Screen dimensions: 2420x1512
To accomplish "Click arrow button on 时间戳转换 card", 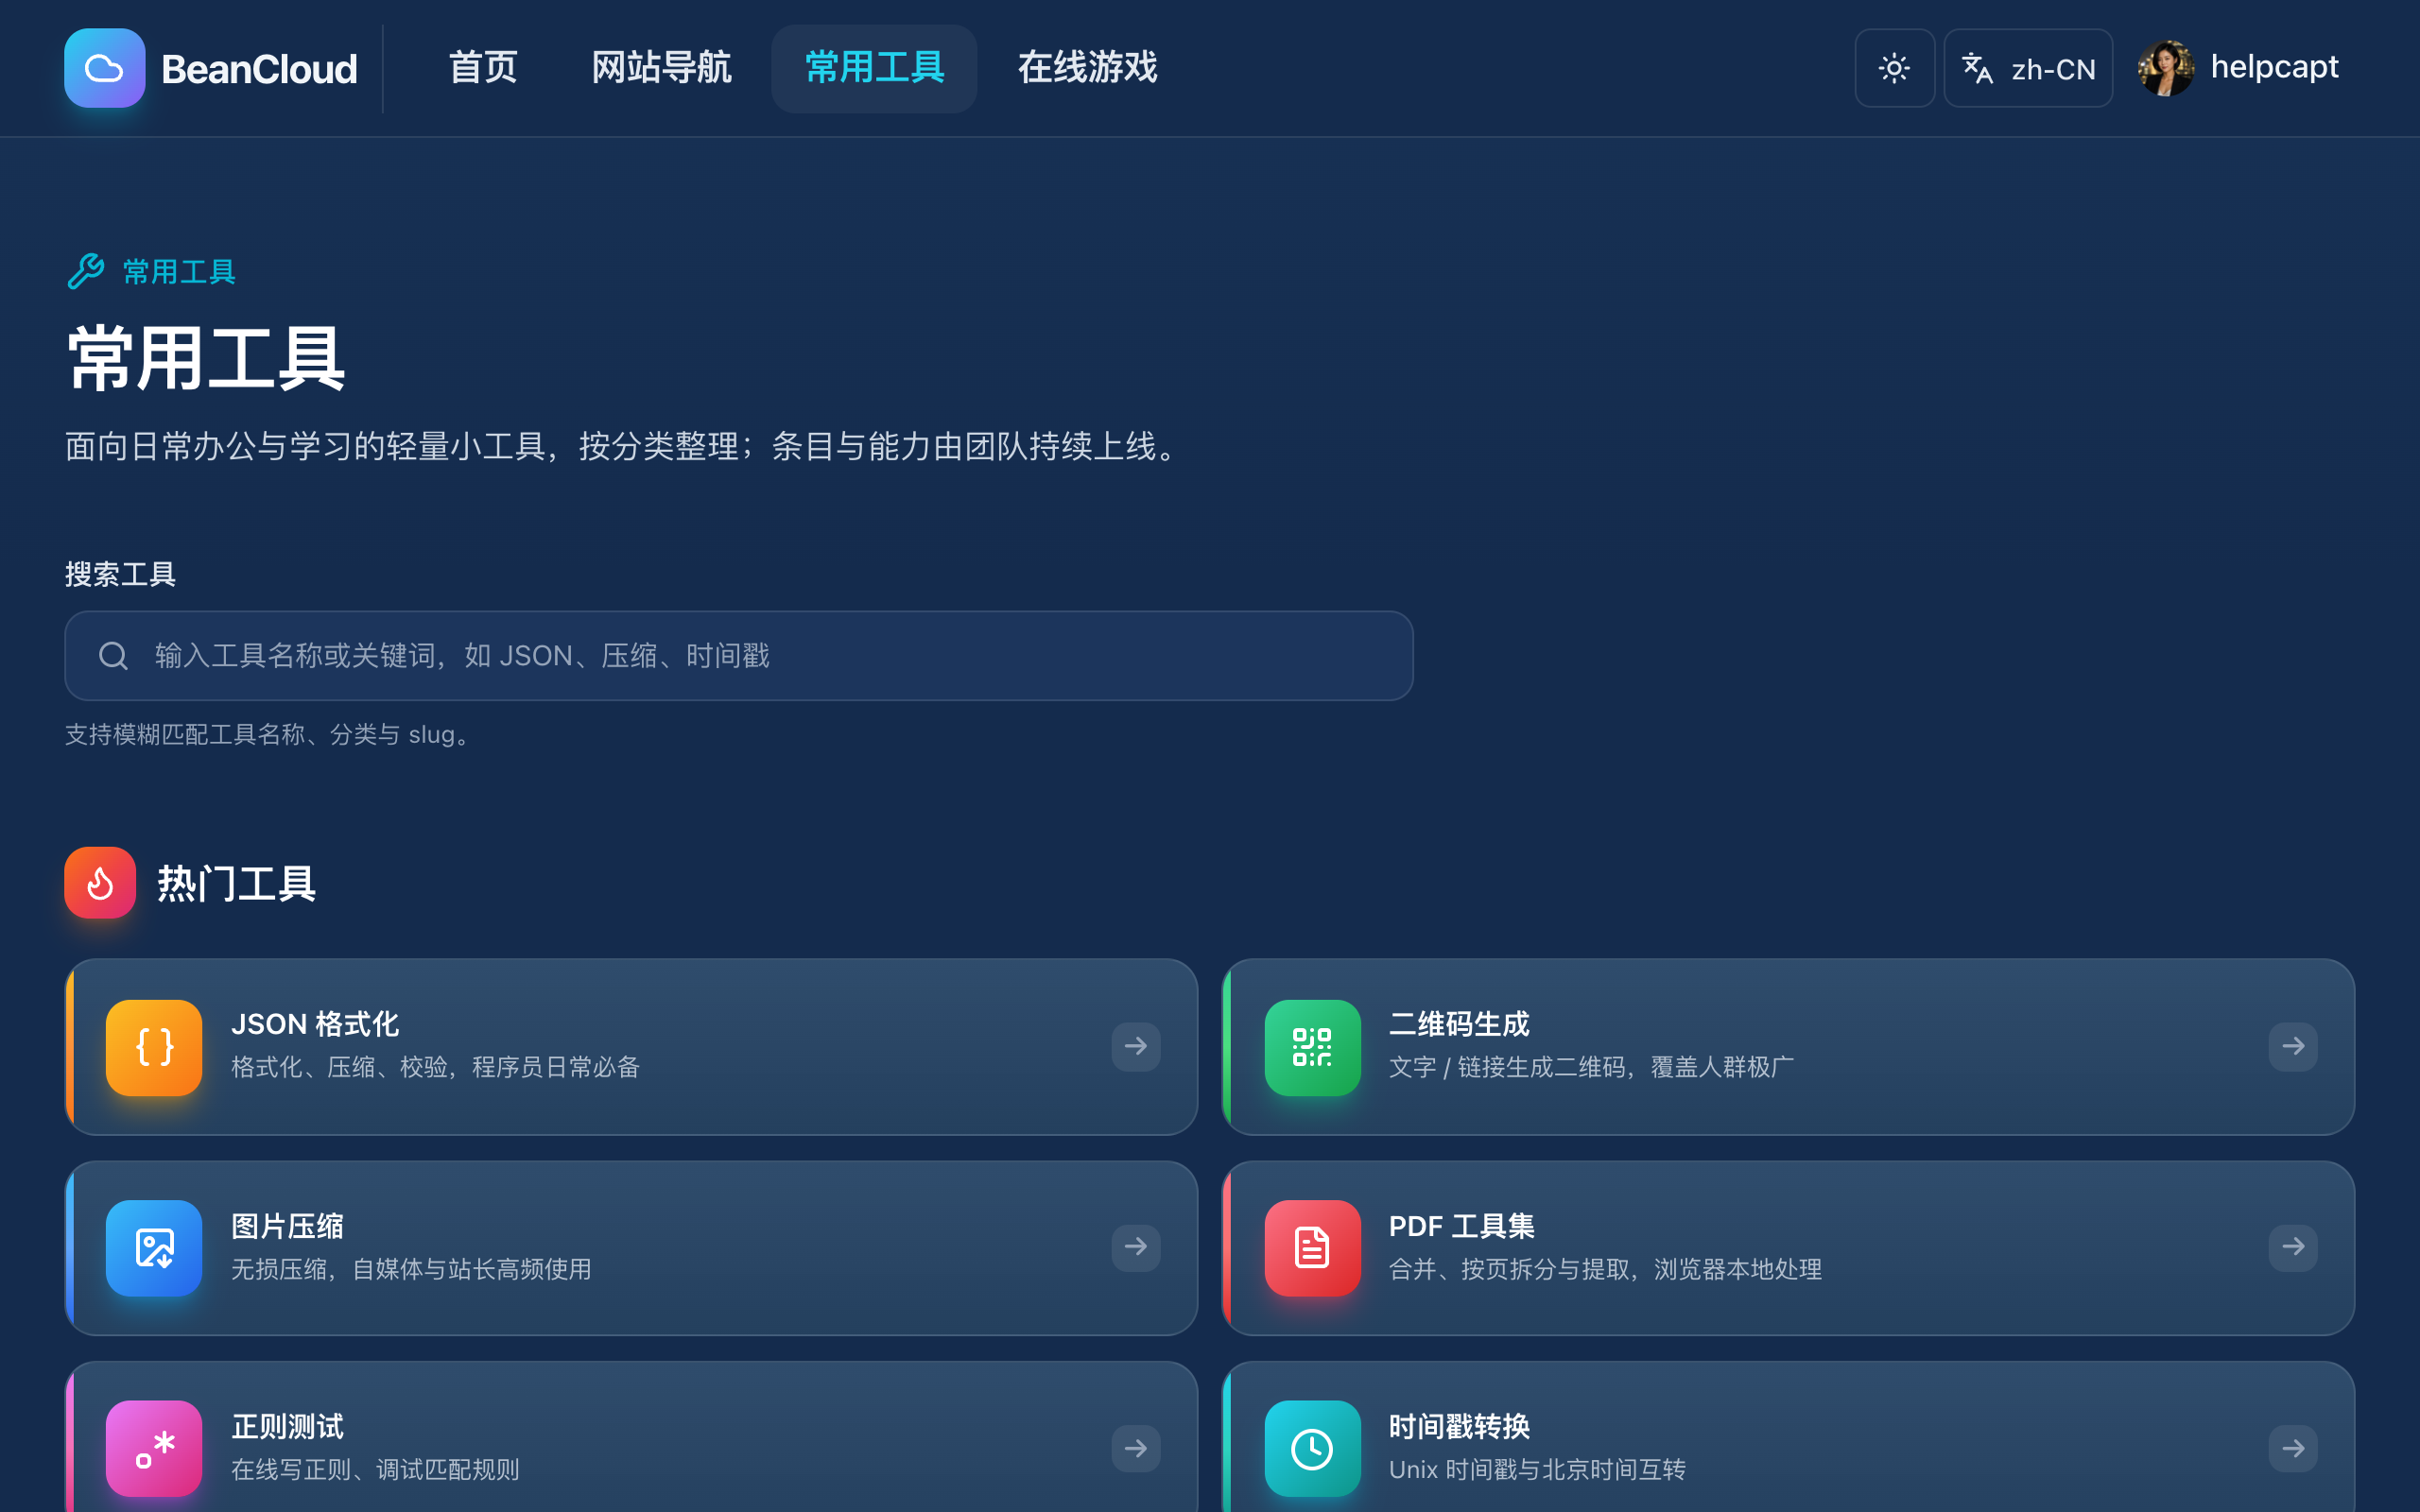I will [2293, 1449].
